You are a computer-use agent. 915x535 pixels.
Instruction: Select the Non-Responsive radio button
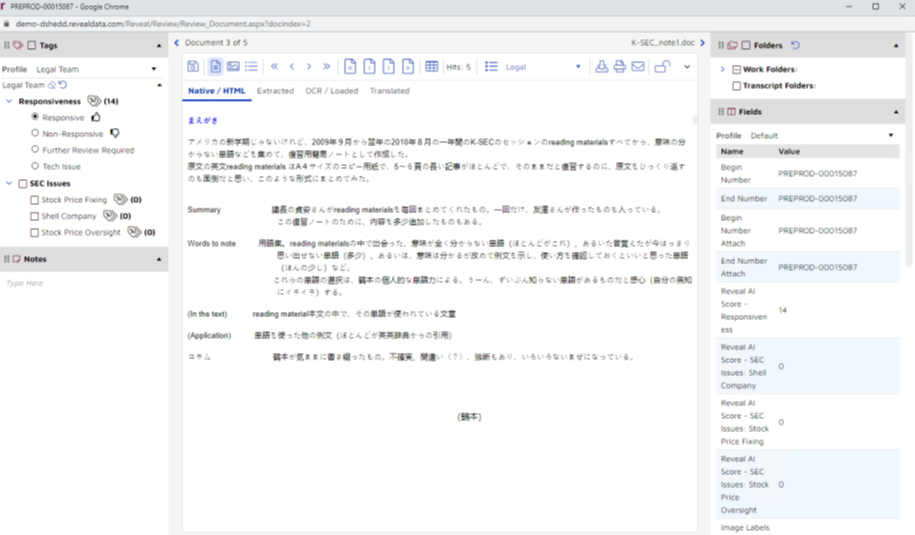tap(36, 133)
